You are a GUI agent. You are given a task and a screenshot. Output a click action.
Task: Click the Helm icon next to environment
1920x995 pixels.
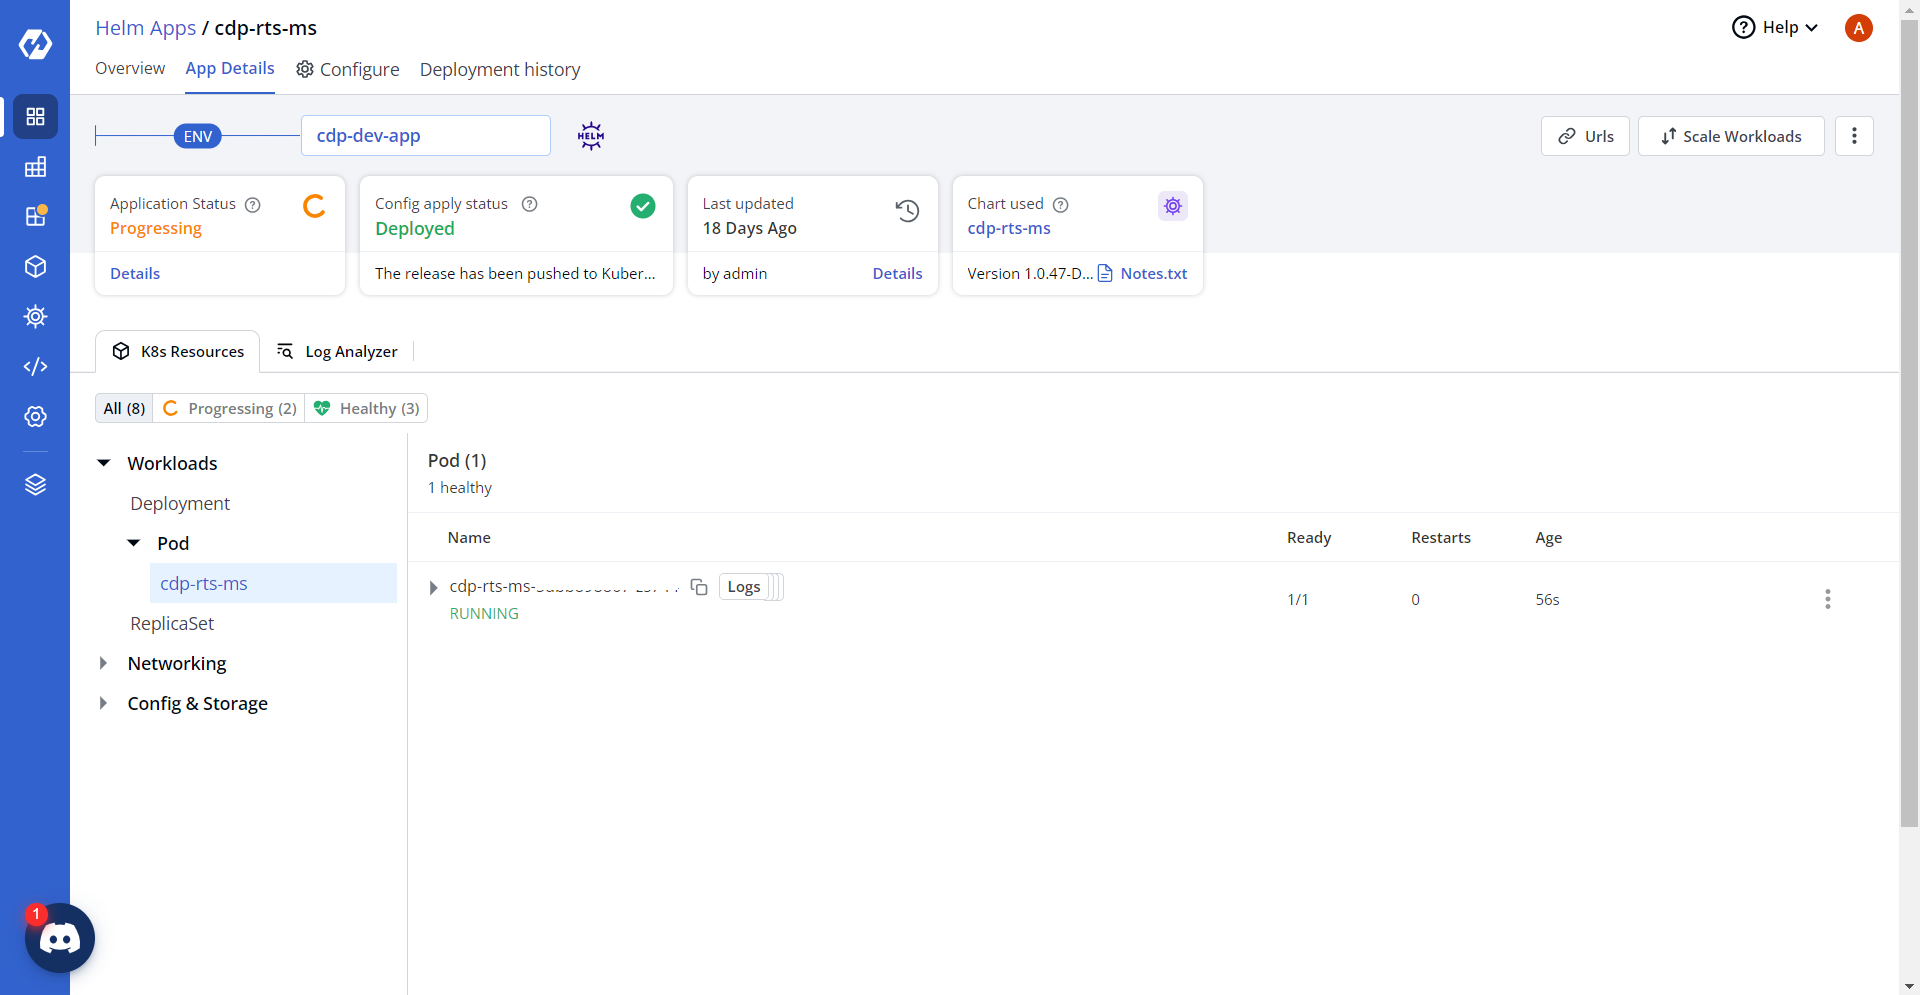point(591,136)
